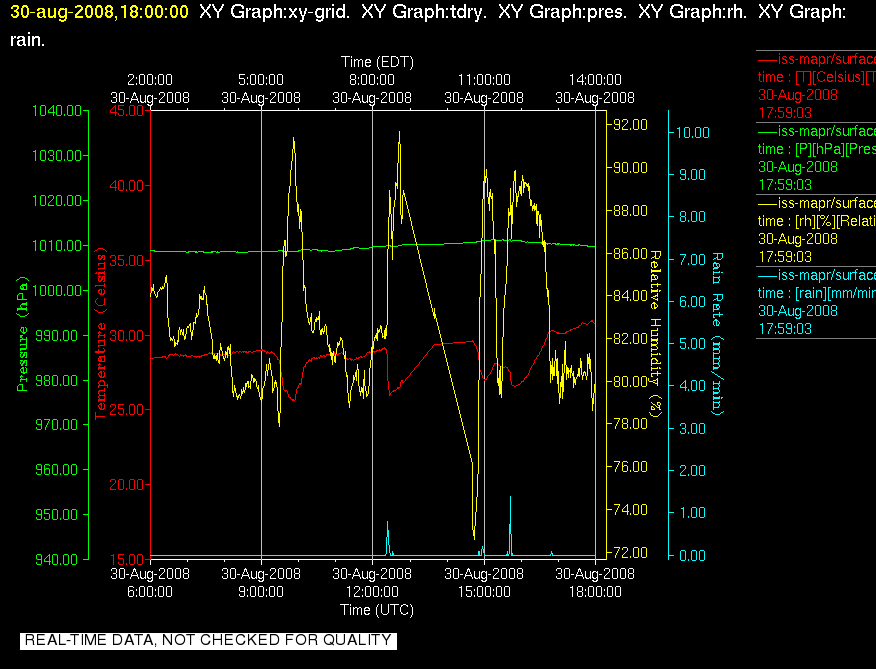Select the 1030.00 pressure tick value
The image size is (876, 669).
click(x=57, y=155)
